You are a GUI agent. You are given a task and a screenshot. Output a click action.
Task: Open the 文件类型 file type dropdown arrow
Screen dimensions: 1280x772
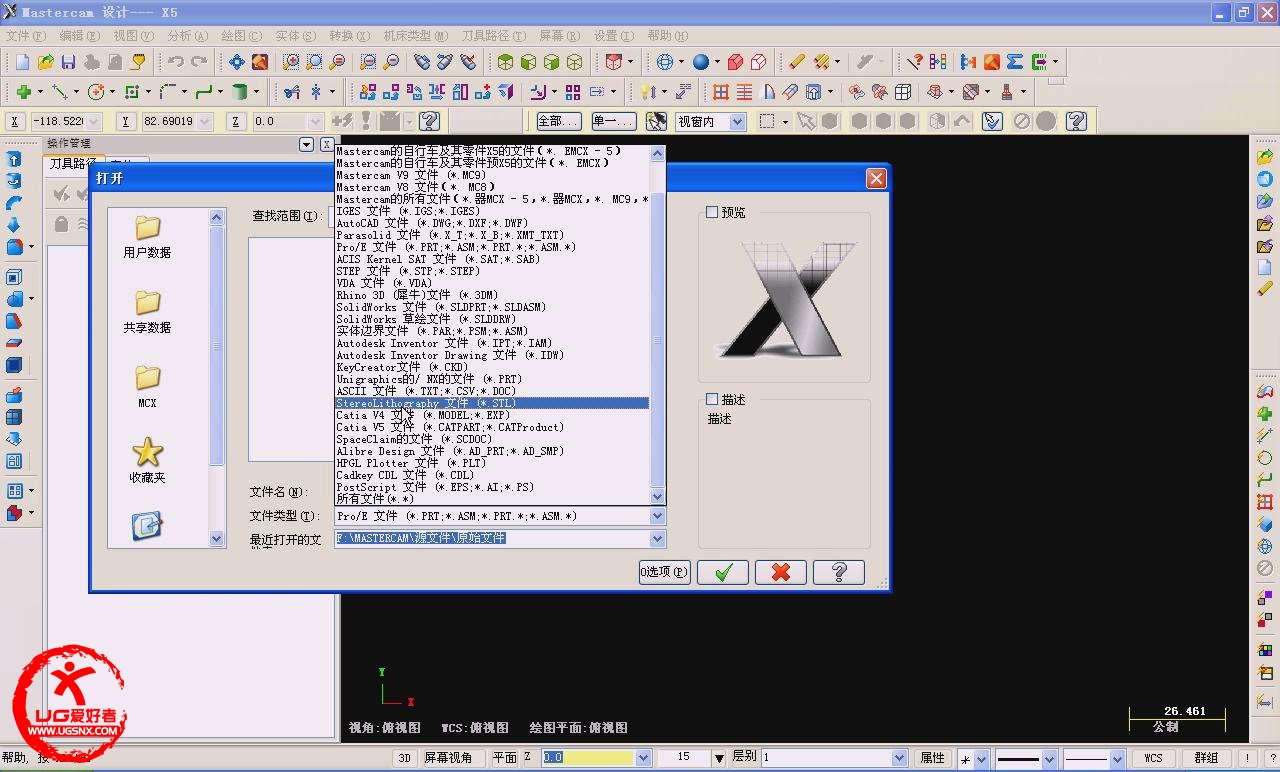coord(657,516)
